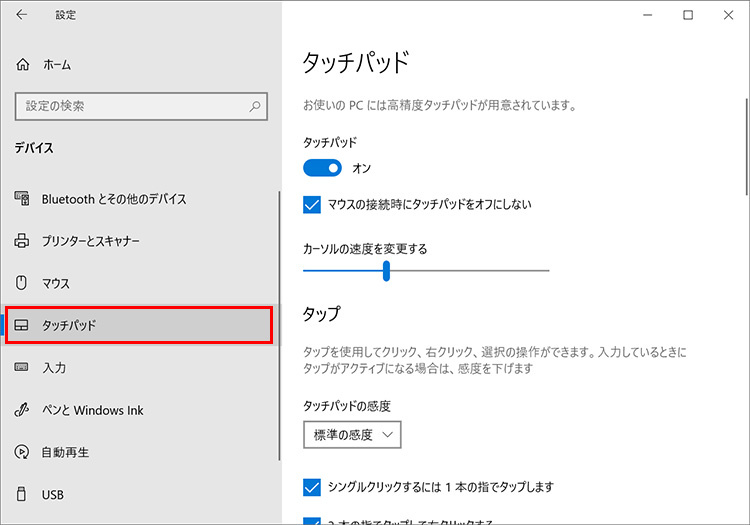The height and width of the screenshot is (525, 750).
Task: Click the Home (ホーム) house icon
Action: (23, 64)
